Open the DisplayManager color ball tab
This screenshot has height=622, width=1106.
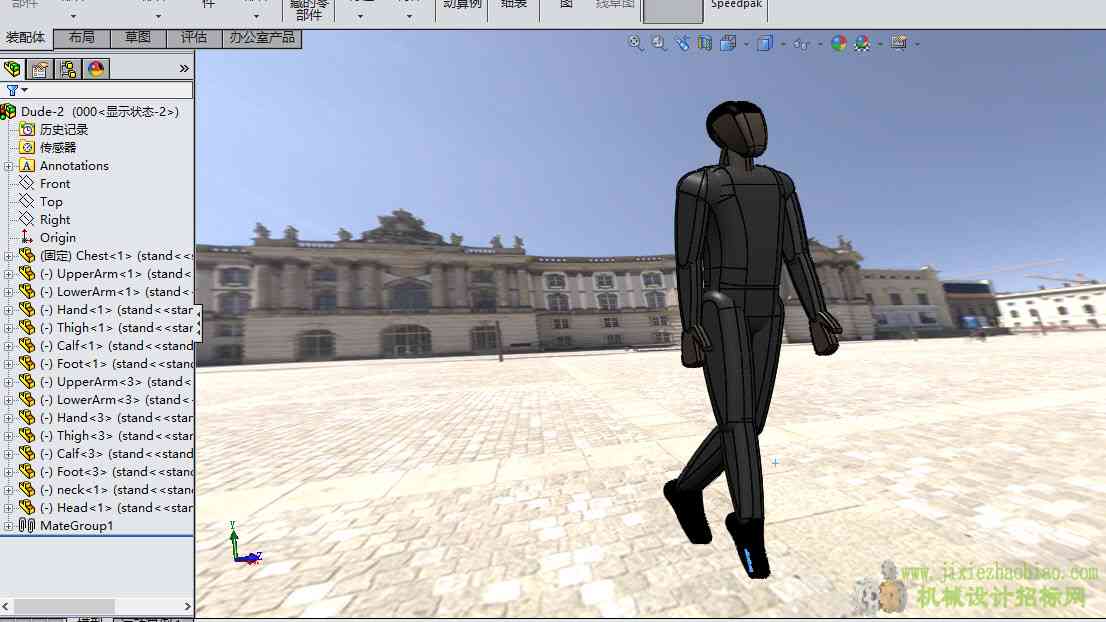[96, 69]
